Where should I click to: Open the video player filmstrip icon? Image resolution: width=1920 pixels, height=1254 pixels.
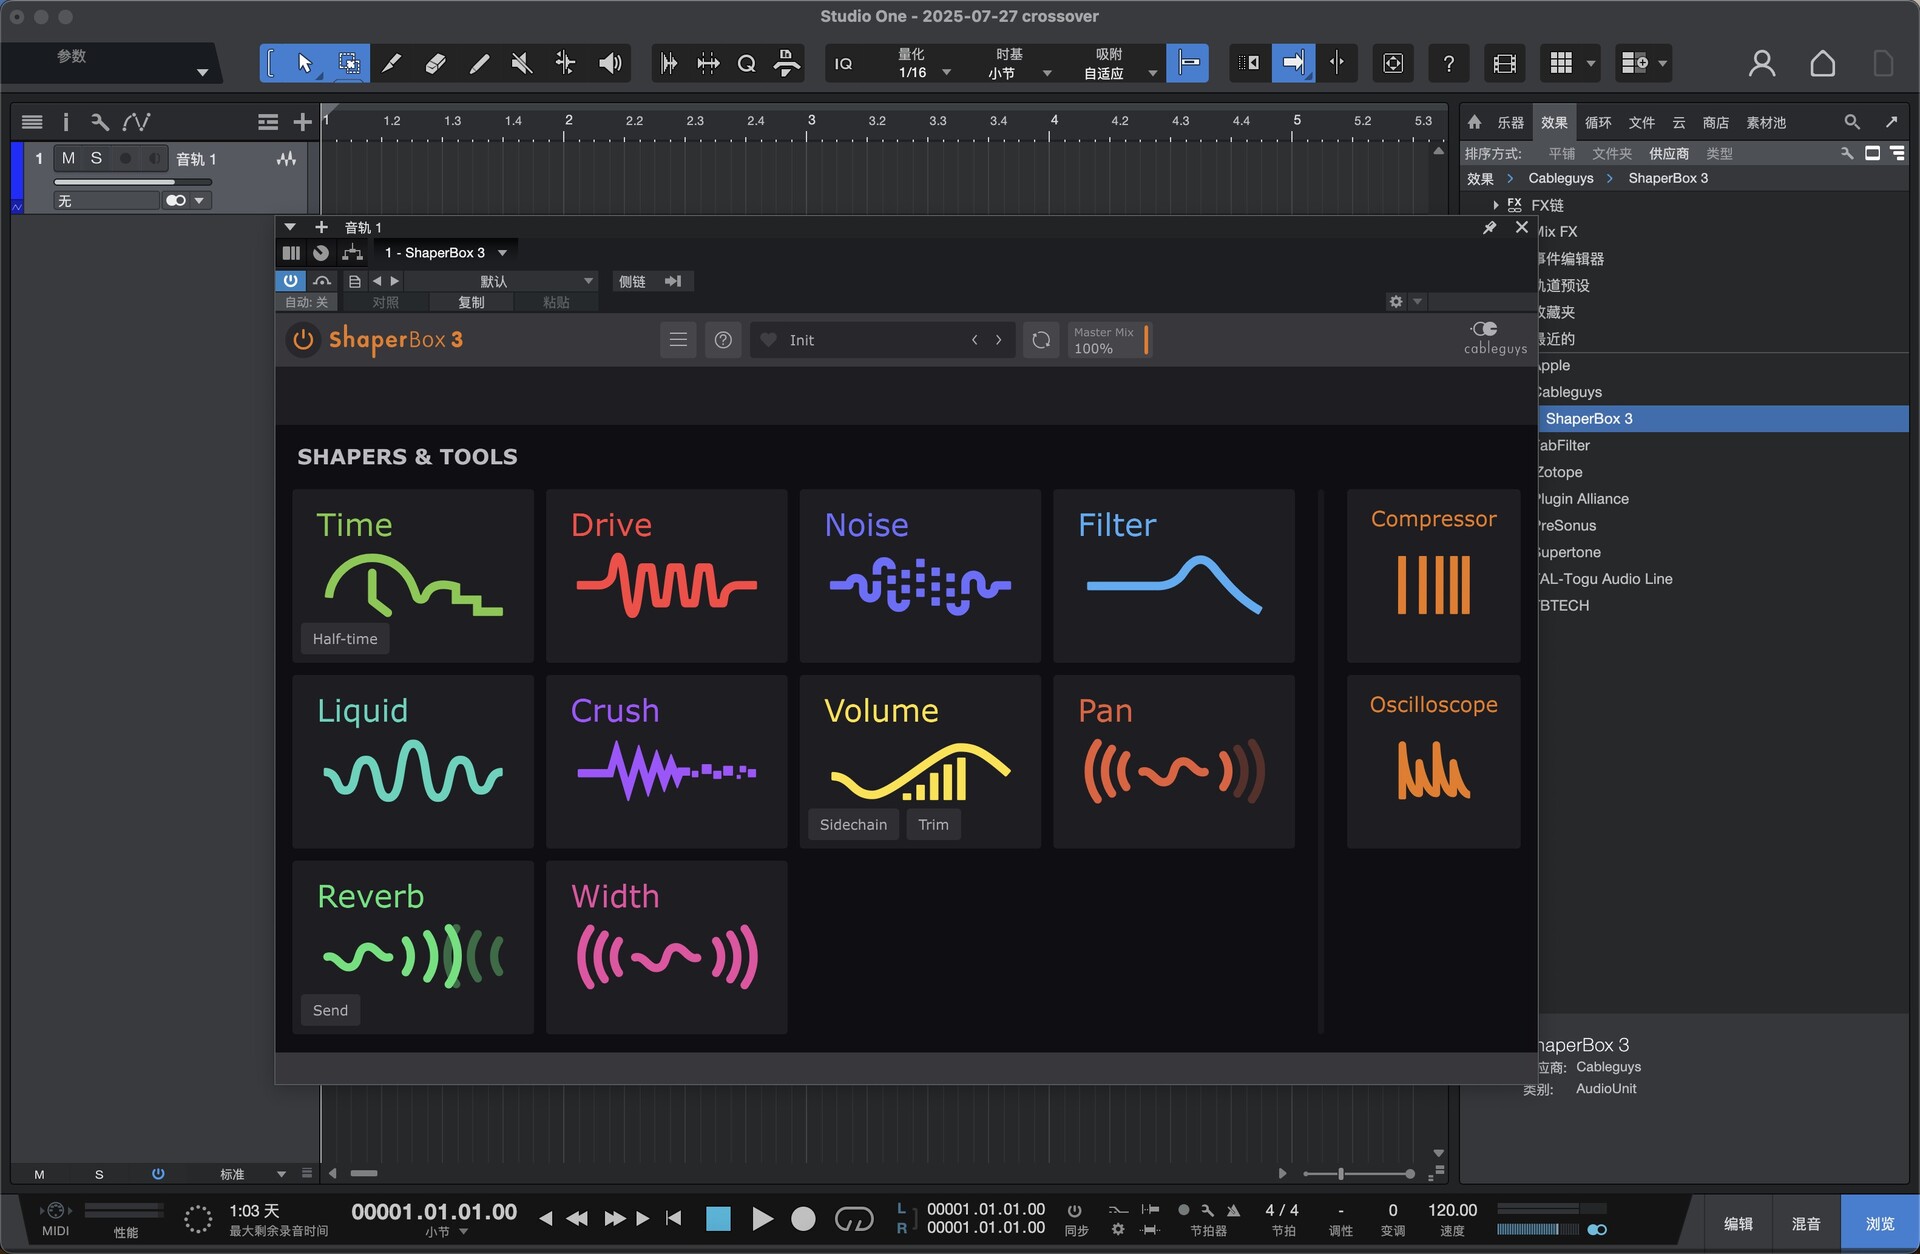coord(1505,64)
